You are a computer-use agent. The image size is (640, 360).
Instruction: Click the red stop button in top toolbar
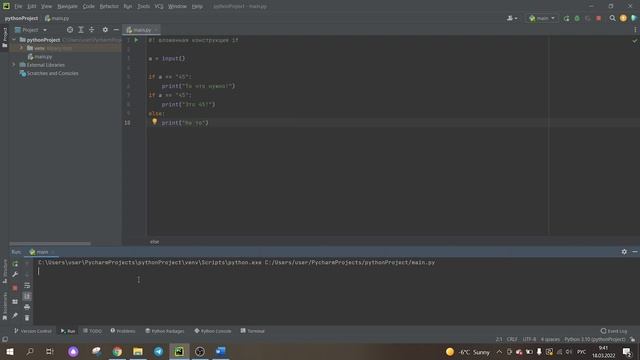coord(598,18)
